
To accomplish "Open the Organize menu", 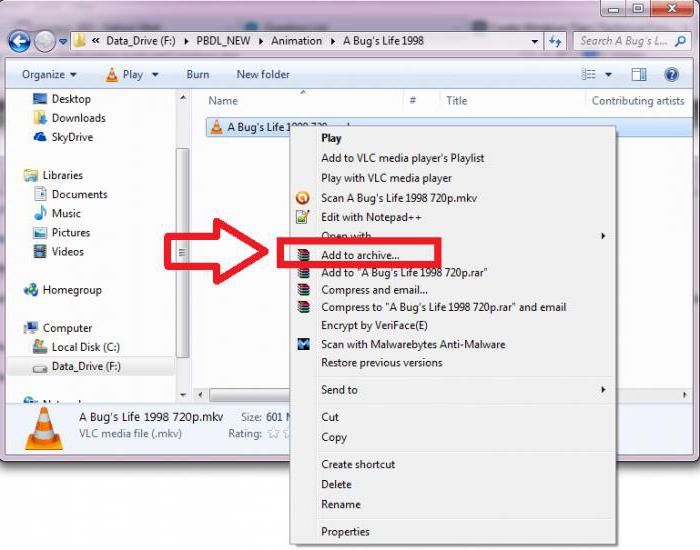I will pos(49,75).
